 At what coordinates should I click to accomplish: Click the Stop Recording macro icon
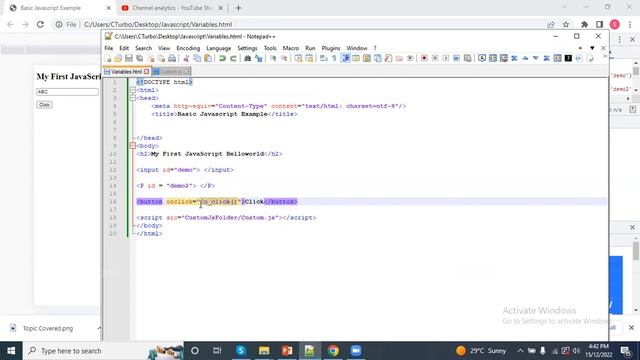(435, 58)
